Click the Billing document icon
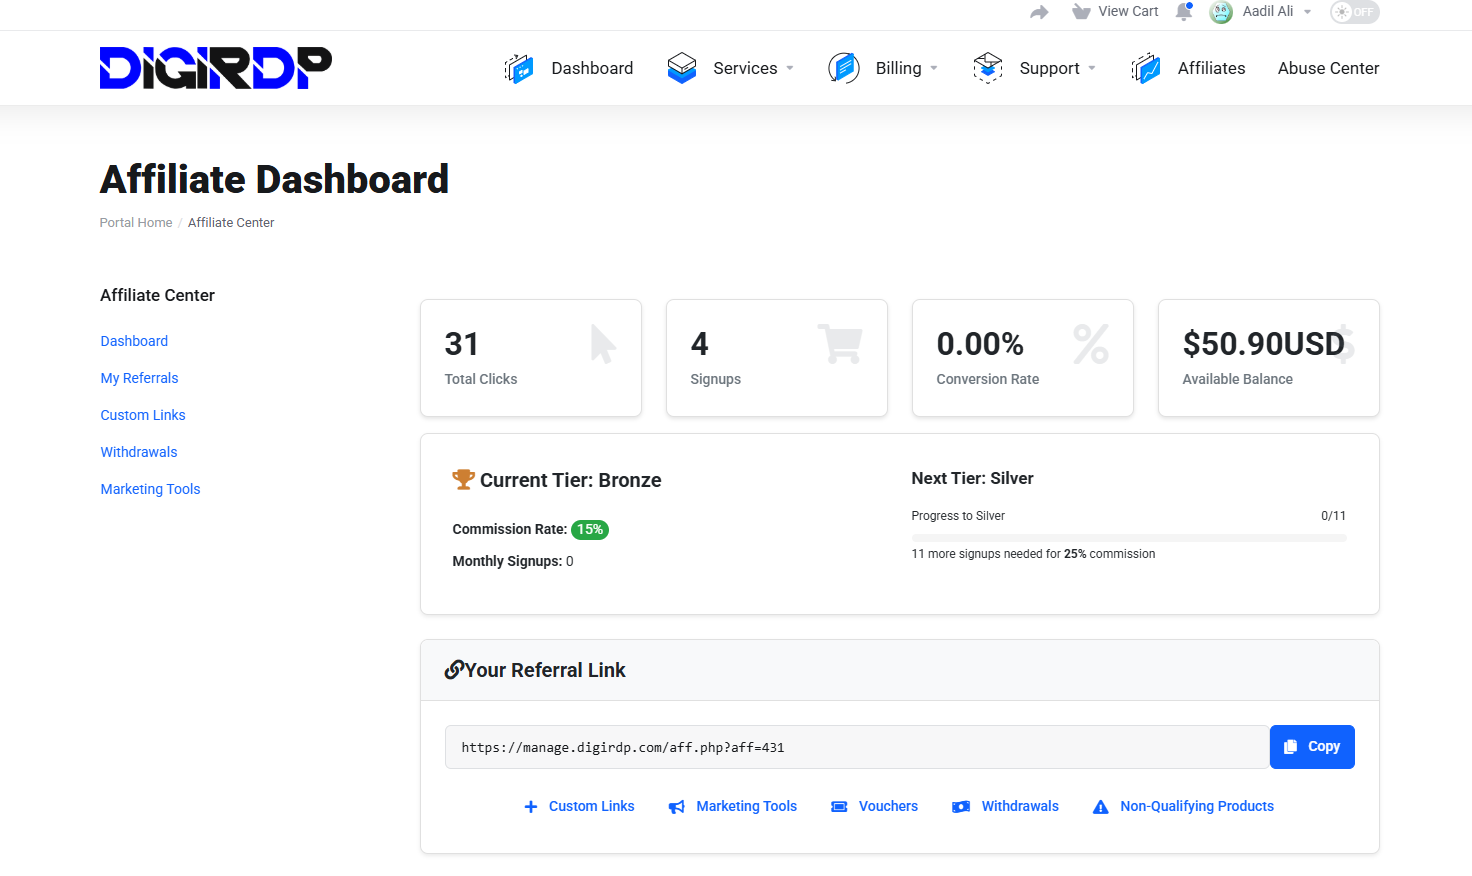 pos(844,68)
